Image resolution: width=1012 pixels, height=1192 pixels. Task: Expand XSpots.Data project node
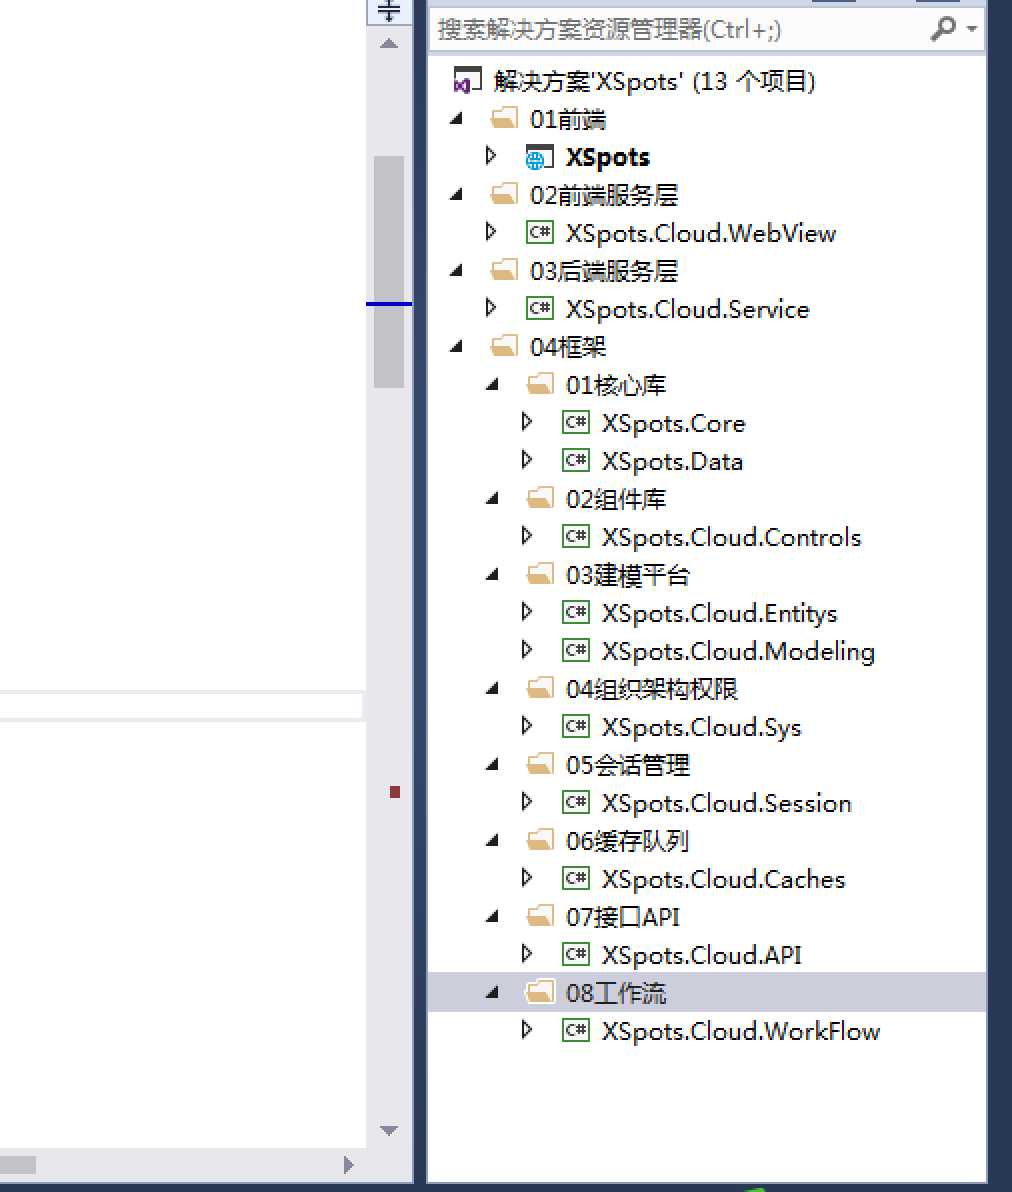click(527, 460)
